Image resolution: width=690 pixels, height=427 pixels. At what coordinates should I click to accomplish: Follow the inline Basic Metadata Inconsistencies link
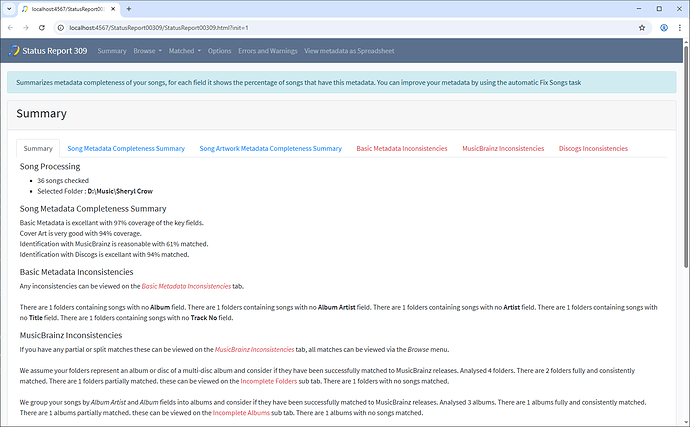pos(186,286)
